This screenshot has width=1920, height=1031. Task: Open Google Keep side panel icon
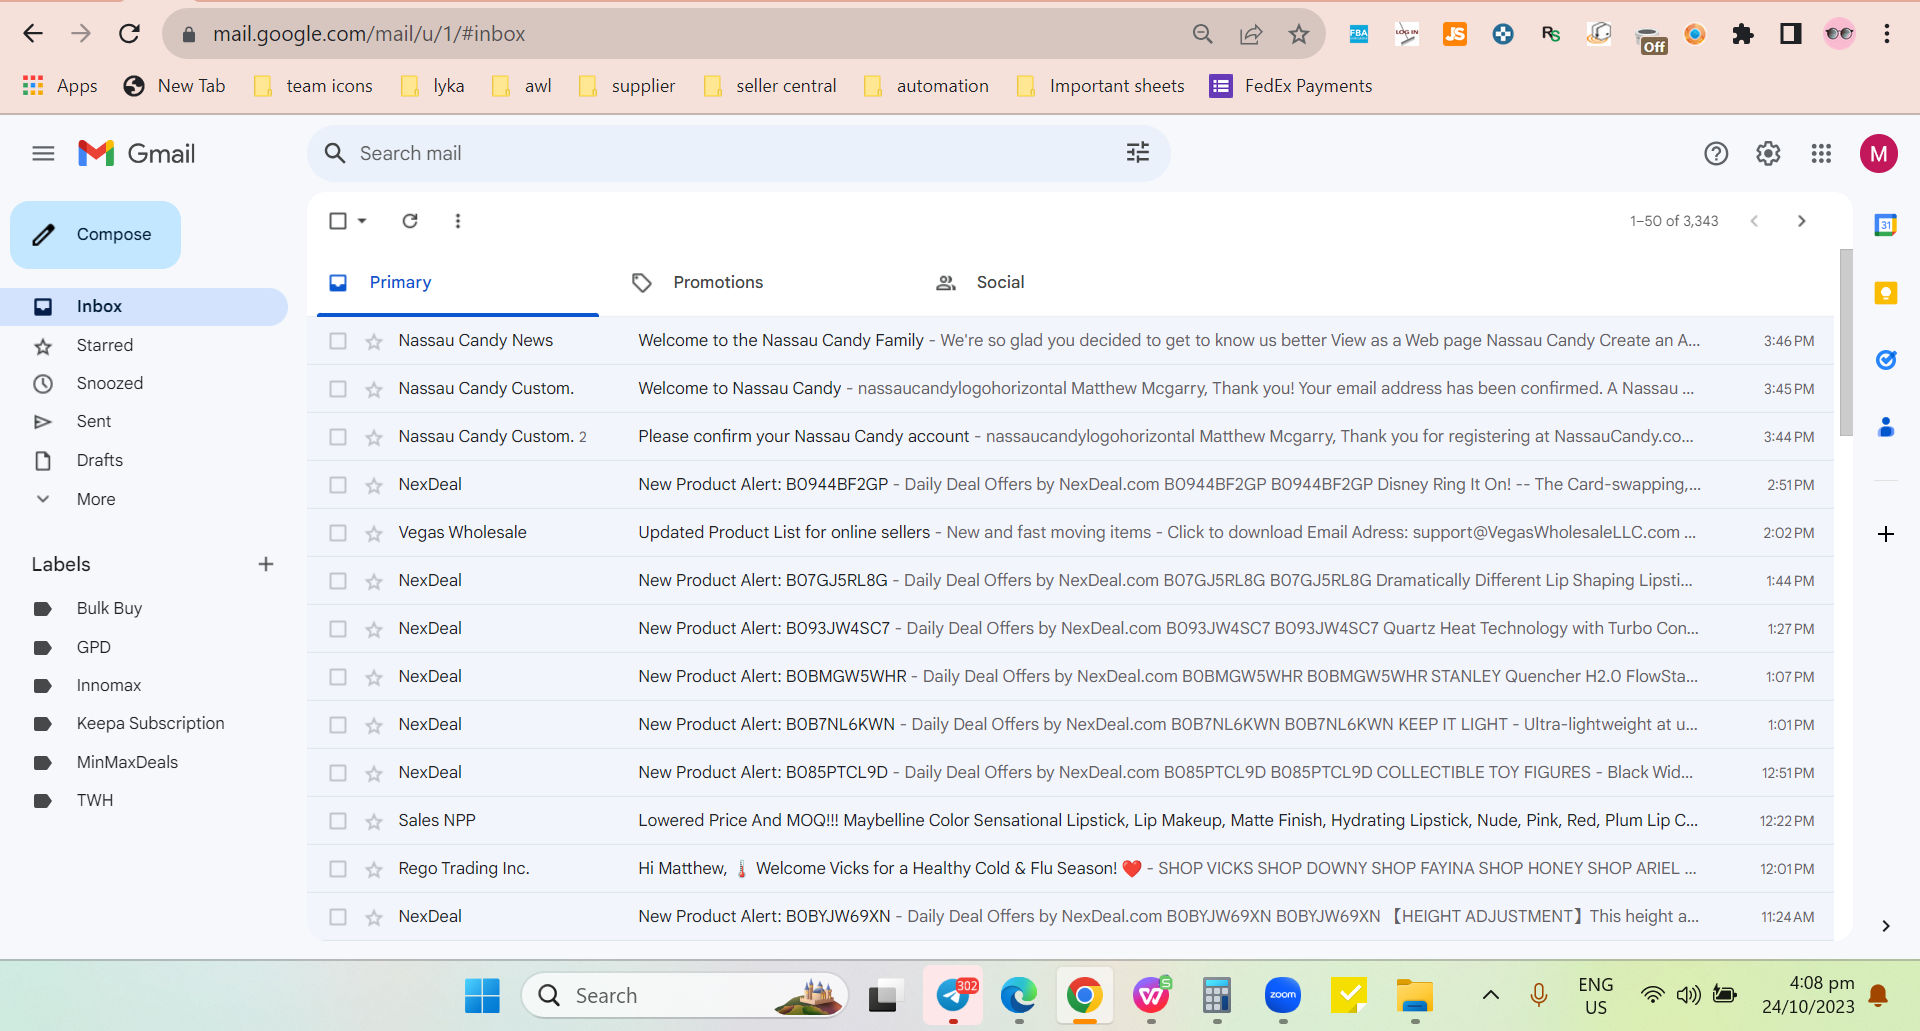[x=1886, y=292]
